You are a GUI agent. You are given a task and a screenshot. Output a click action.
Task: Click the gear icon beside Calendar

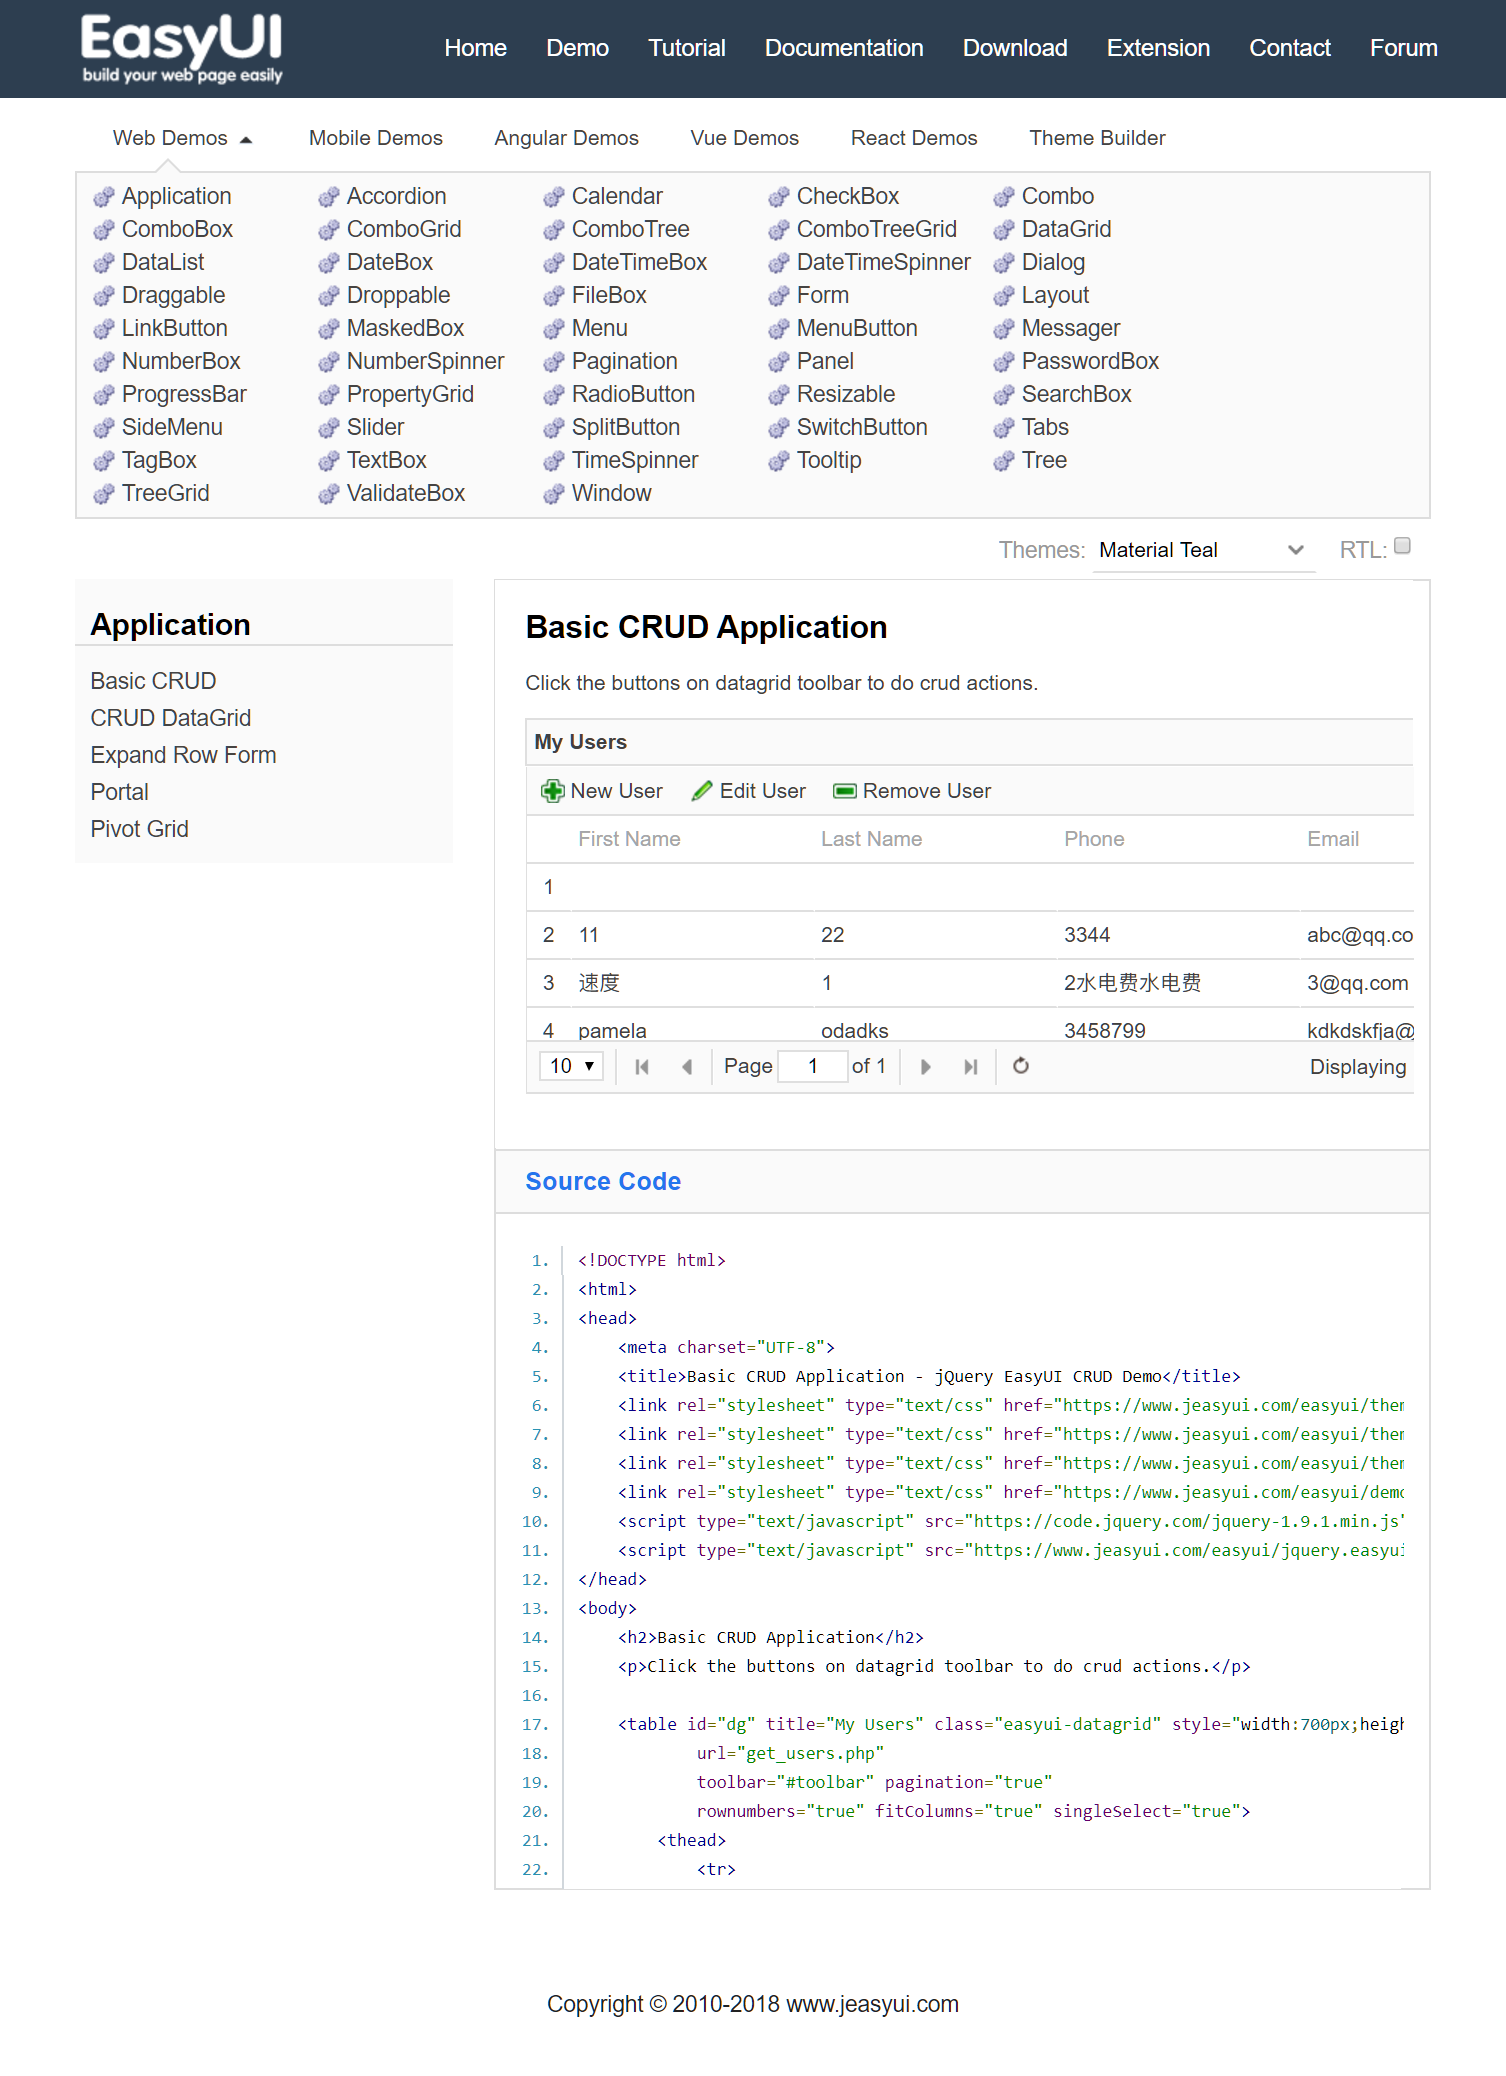coord(554,197)
